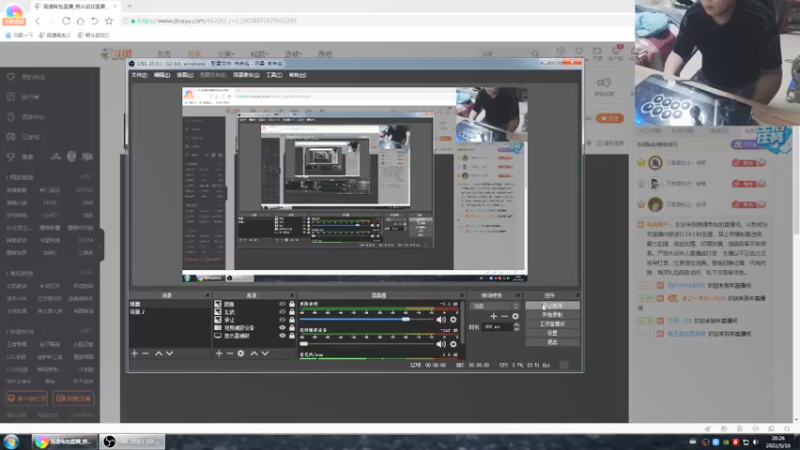Open source properties gear in Sources panel

click(241, 353)
